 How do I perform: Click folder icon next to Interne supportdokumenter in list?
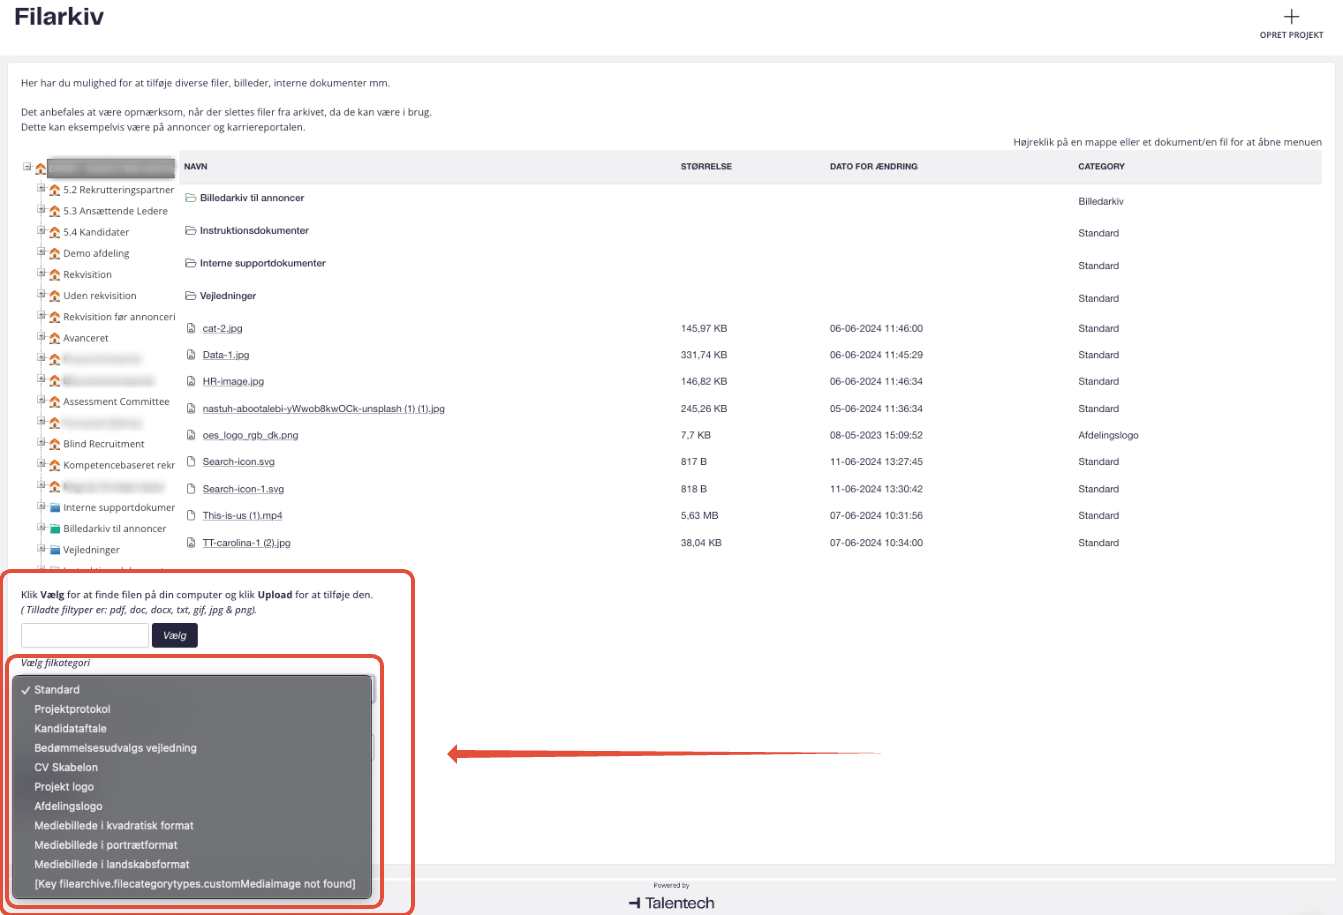coord(191,264)
